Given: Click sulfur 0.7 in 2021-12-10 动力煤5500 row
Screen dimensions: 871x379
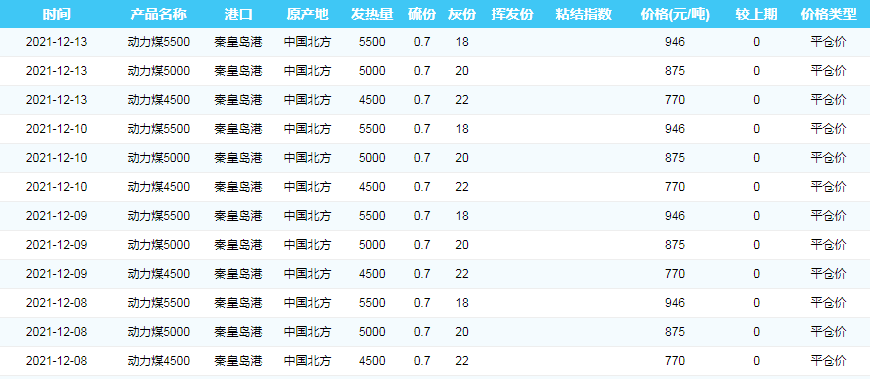Looking at the screenshot, I should pyautogui.click(x=422, y=129).
